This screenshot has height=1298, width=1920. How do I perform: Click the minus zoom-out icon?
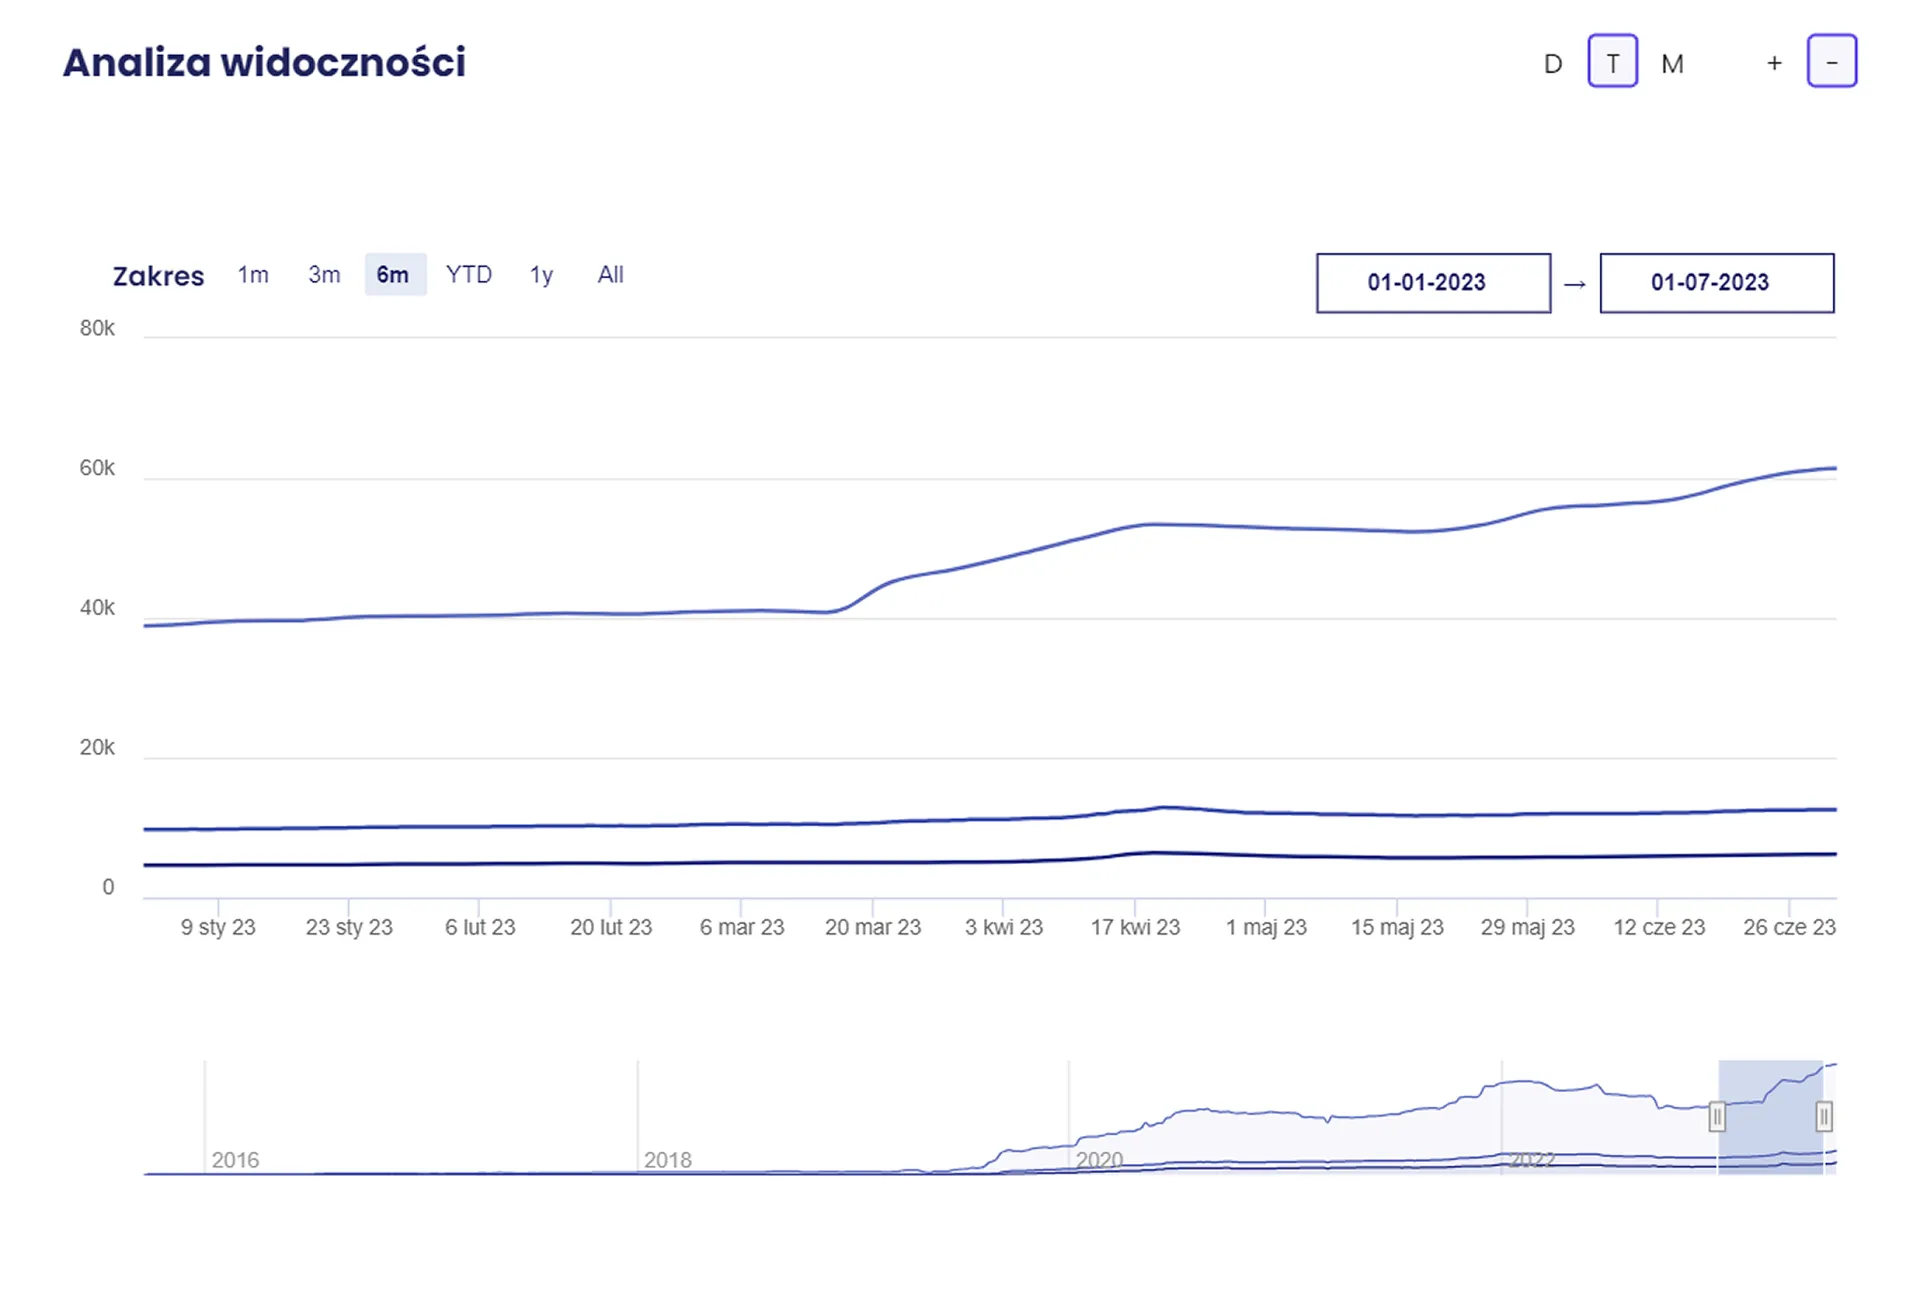coord(1832,62)
